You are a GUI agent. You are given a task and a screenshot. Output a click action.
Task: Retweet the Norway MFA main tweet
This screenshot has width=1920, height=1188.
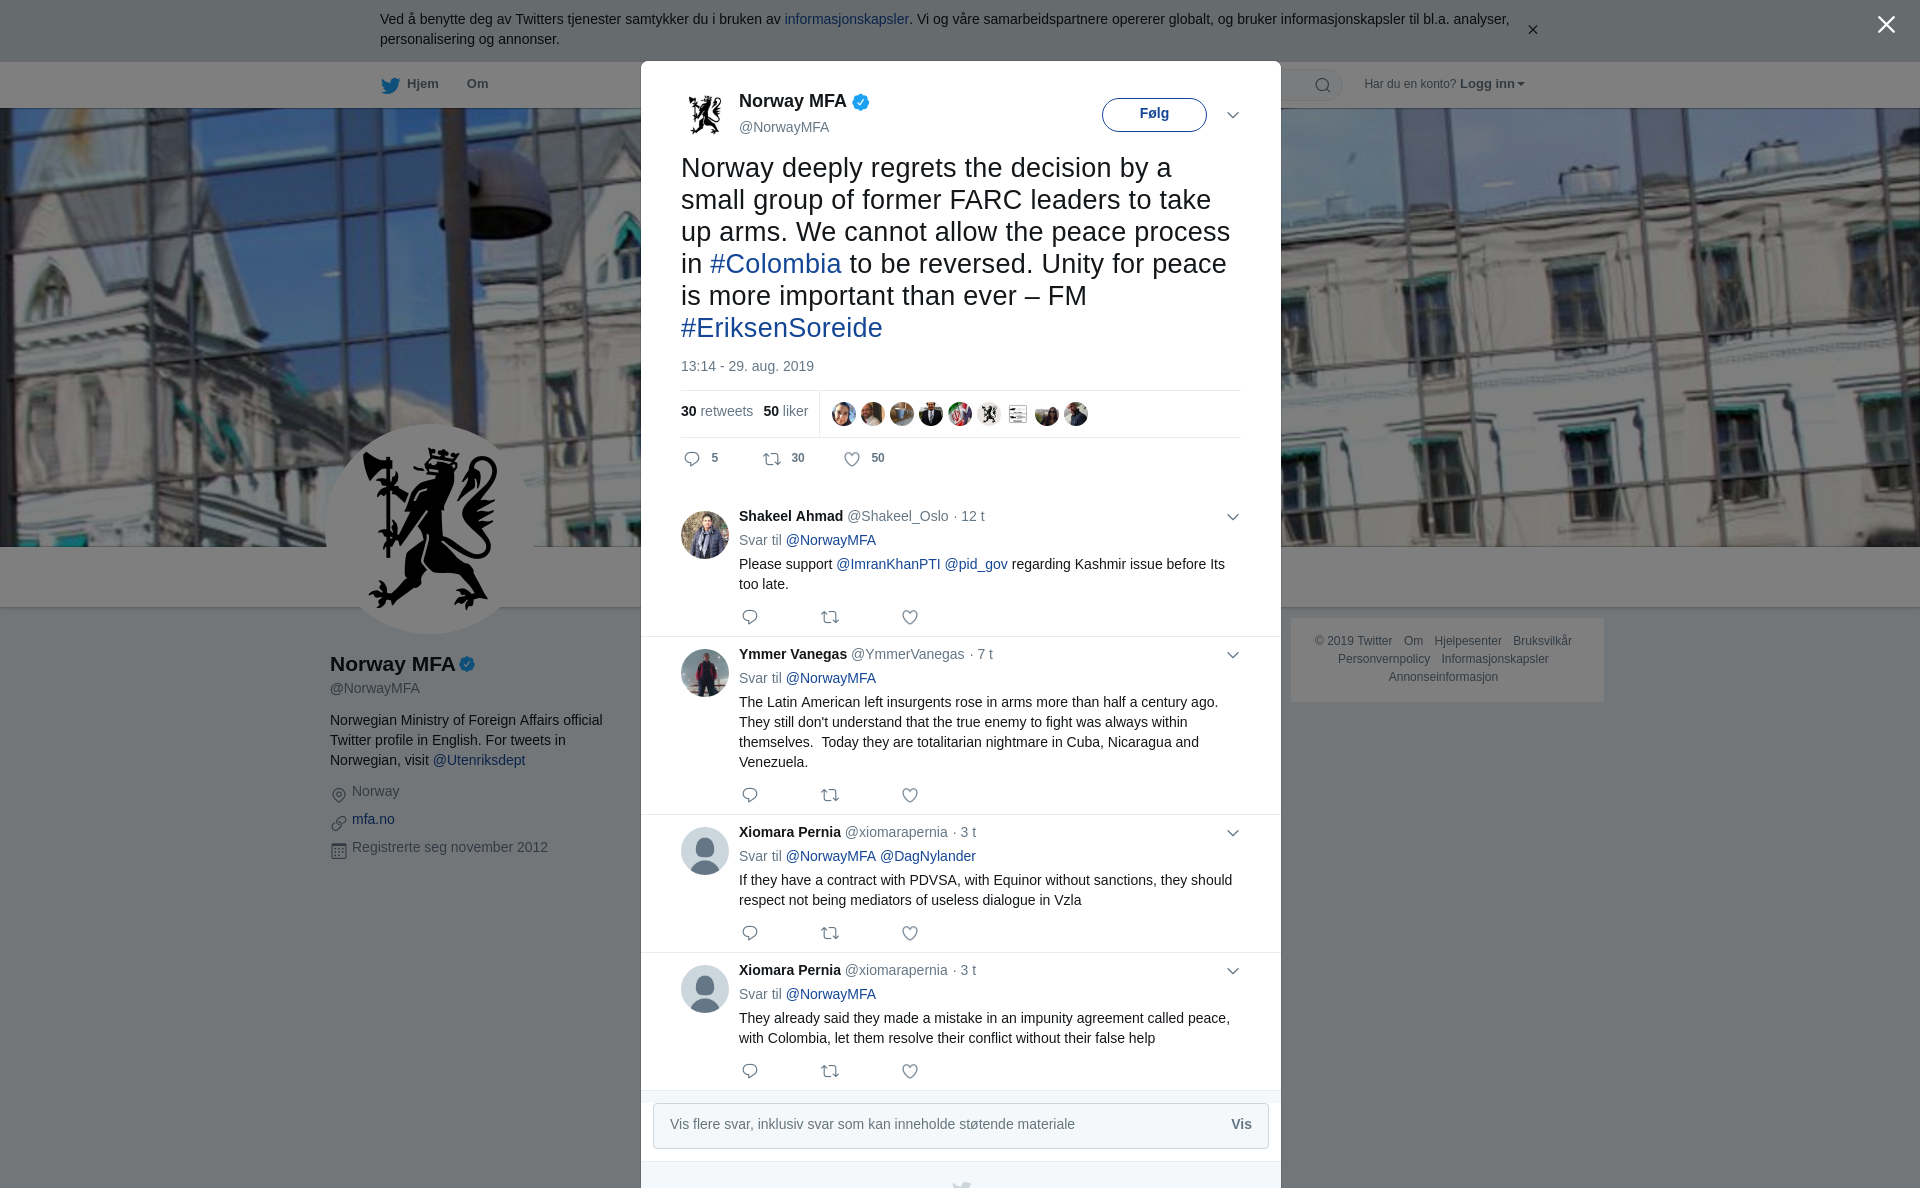[x=772, y=459]
